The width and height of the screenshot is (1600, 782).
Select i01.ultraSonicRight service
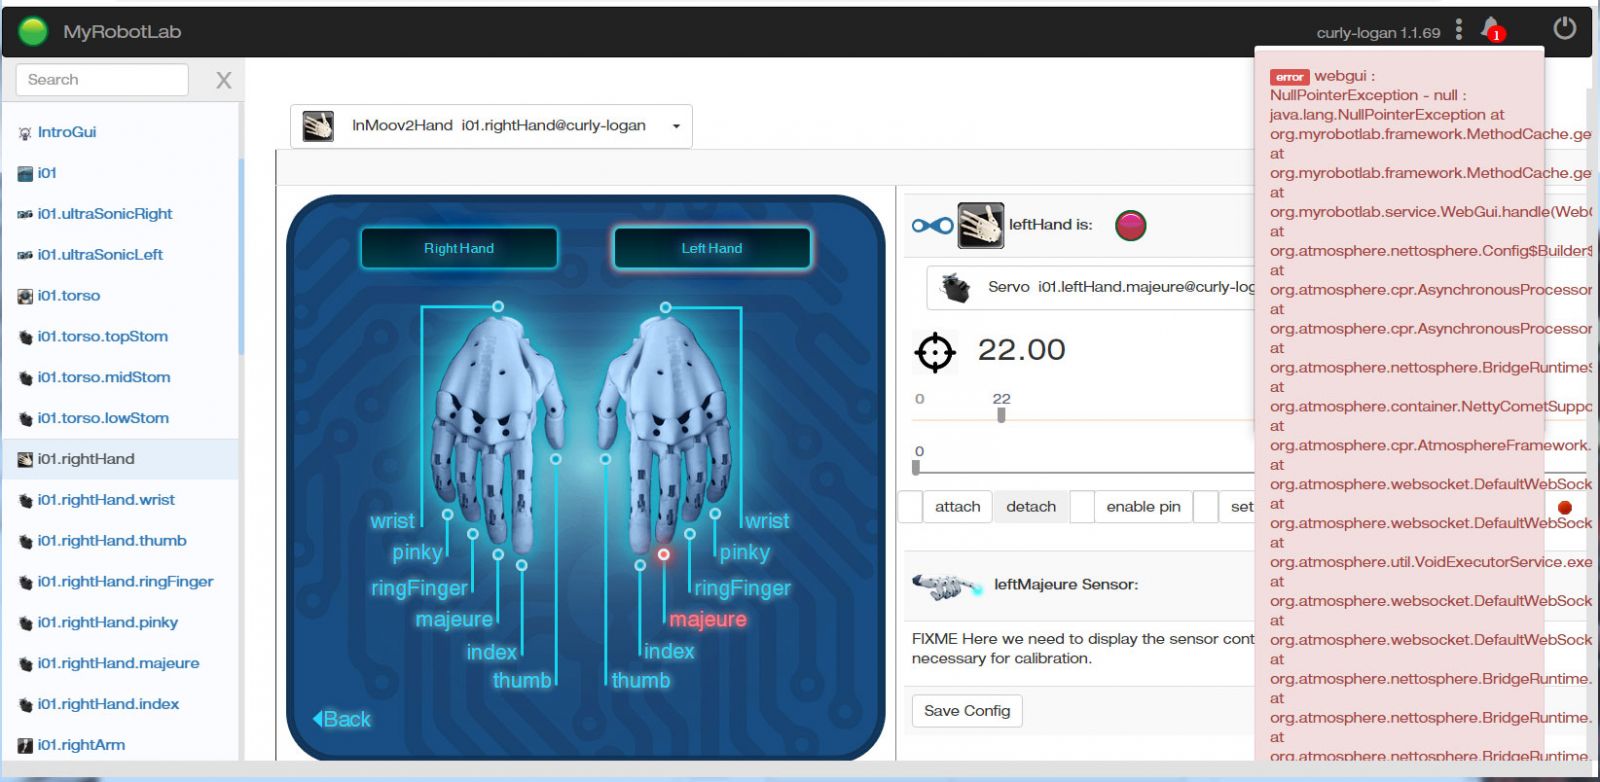click(x=105, y=214)
